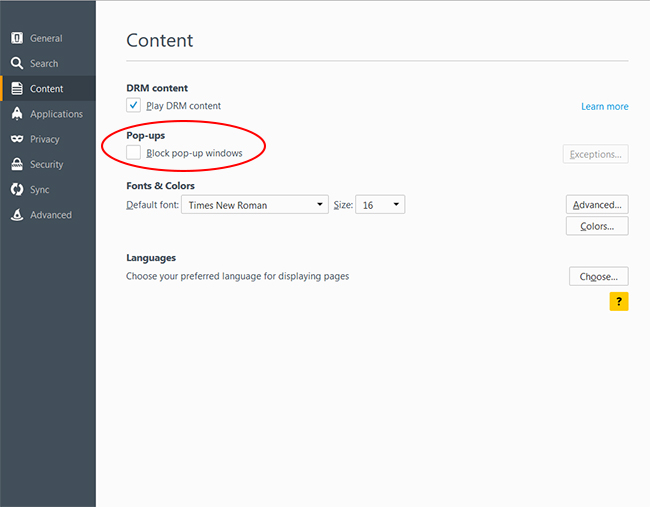Click the Content document icon

(x=17, y=88)
